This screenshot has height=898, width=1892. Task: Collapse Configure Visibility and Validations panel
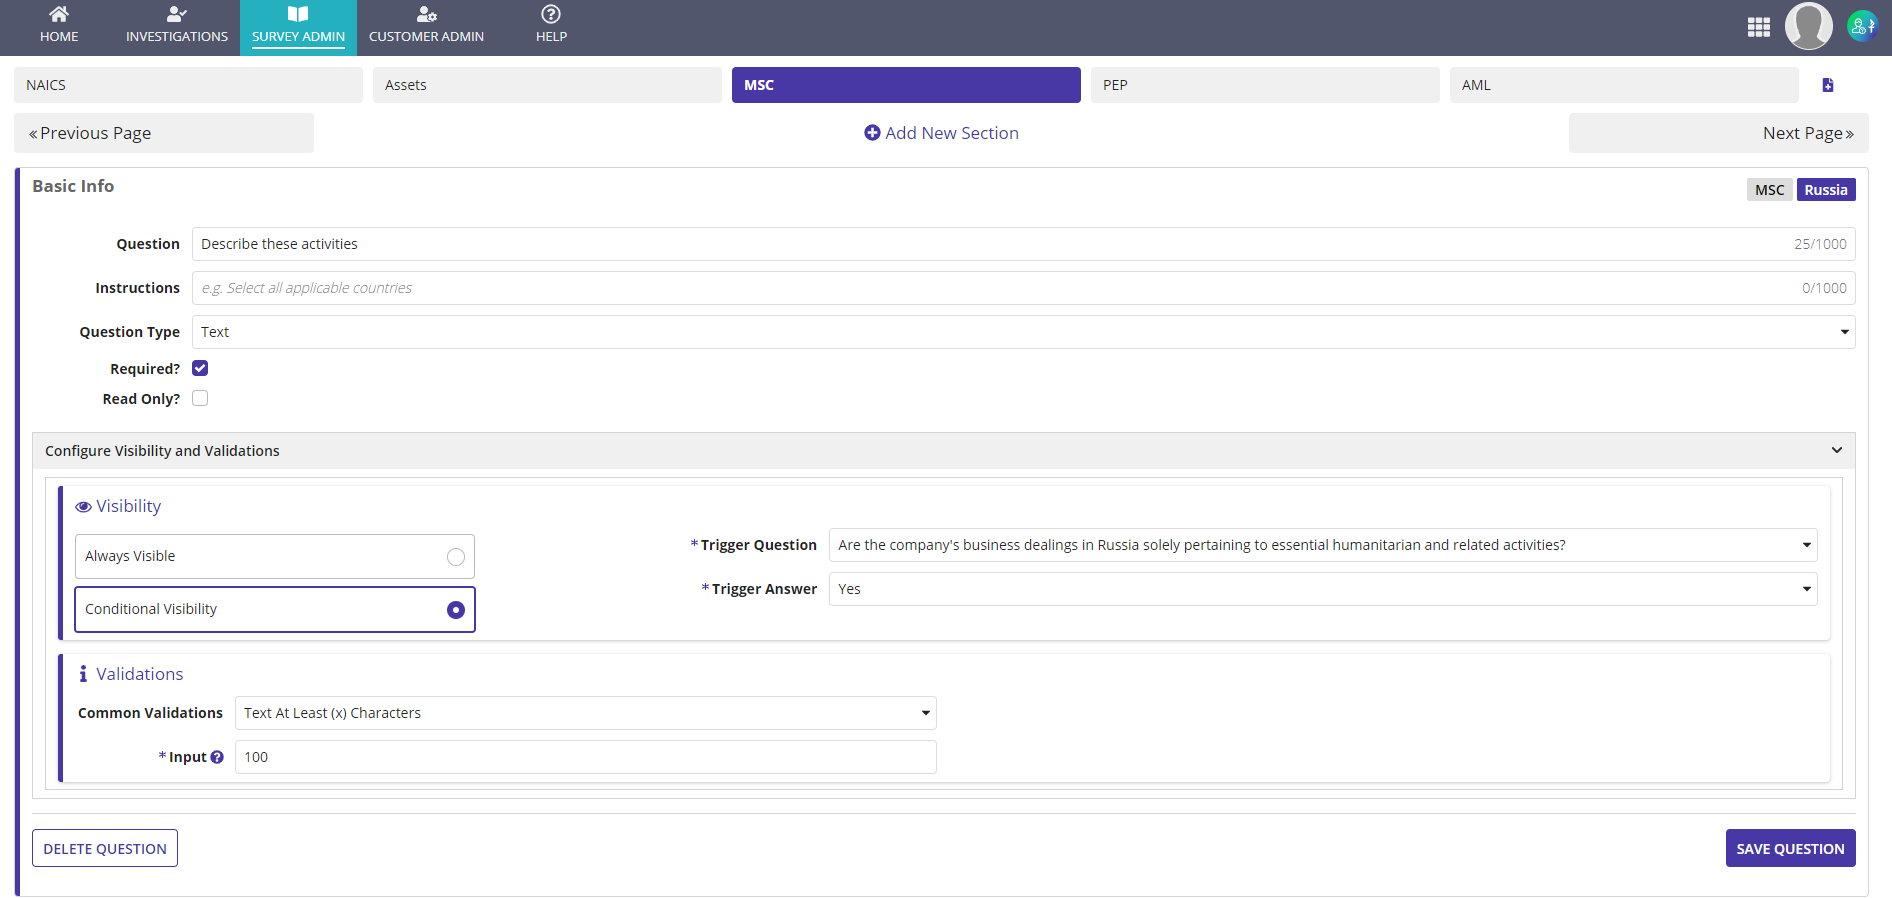click(1836, 451)
